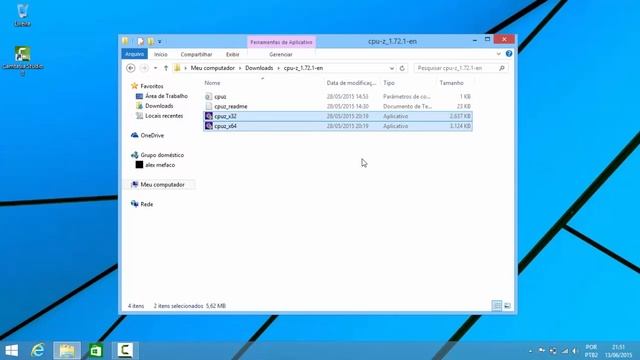Open the Store taskbar icon
Viewport: 640px width, 360px height.
coord(96,350)
